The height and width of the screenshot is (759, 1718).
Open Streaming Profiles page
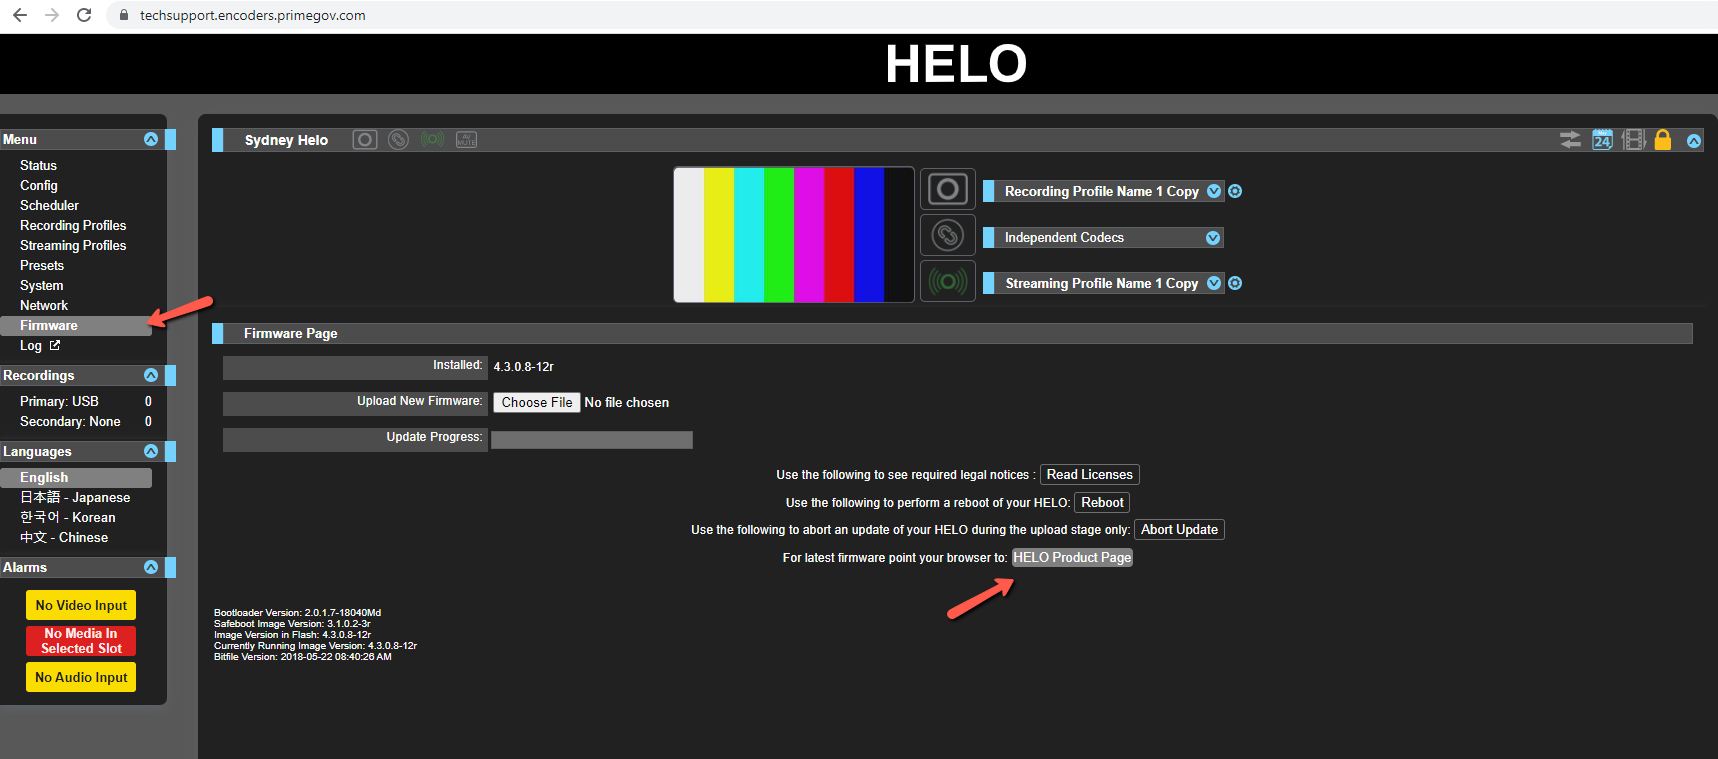point(73,245)
